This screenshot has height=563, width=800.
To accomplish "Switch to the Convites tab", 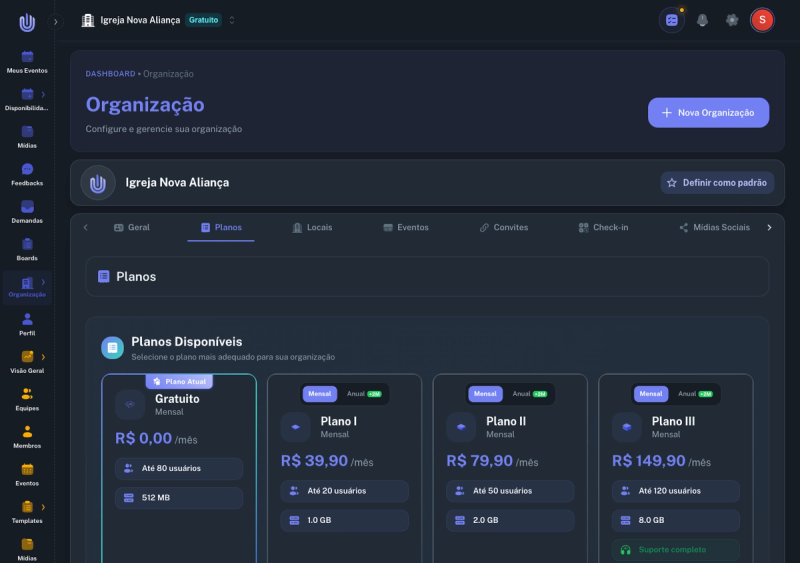I will coord(504,228).
